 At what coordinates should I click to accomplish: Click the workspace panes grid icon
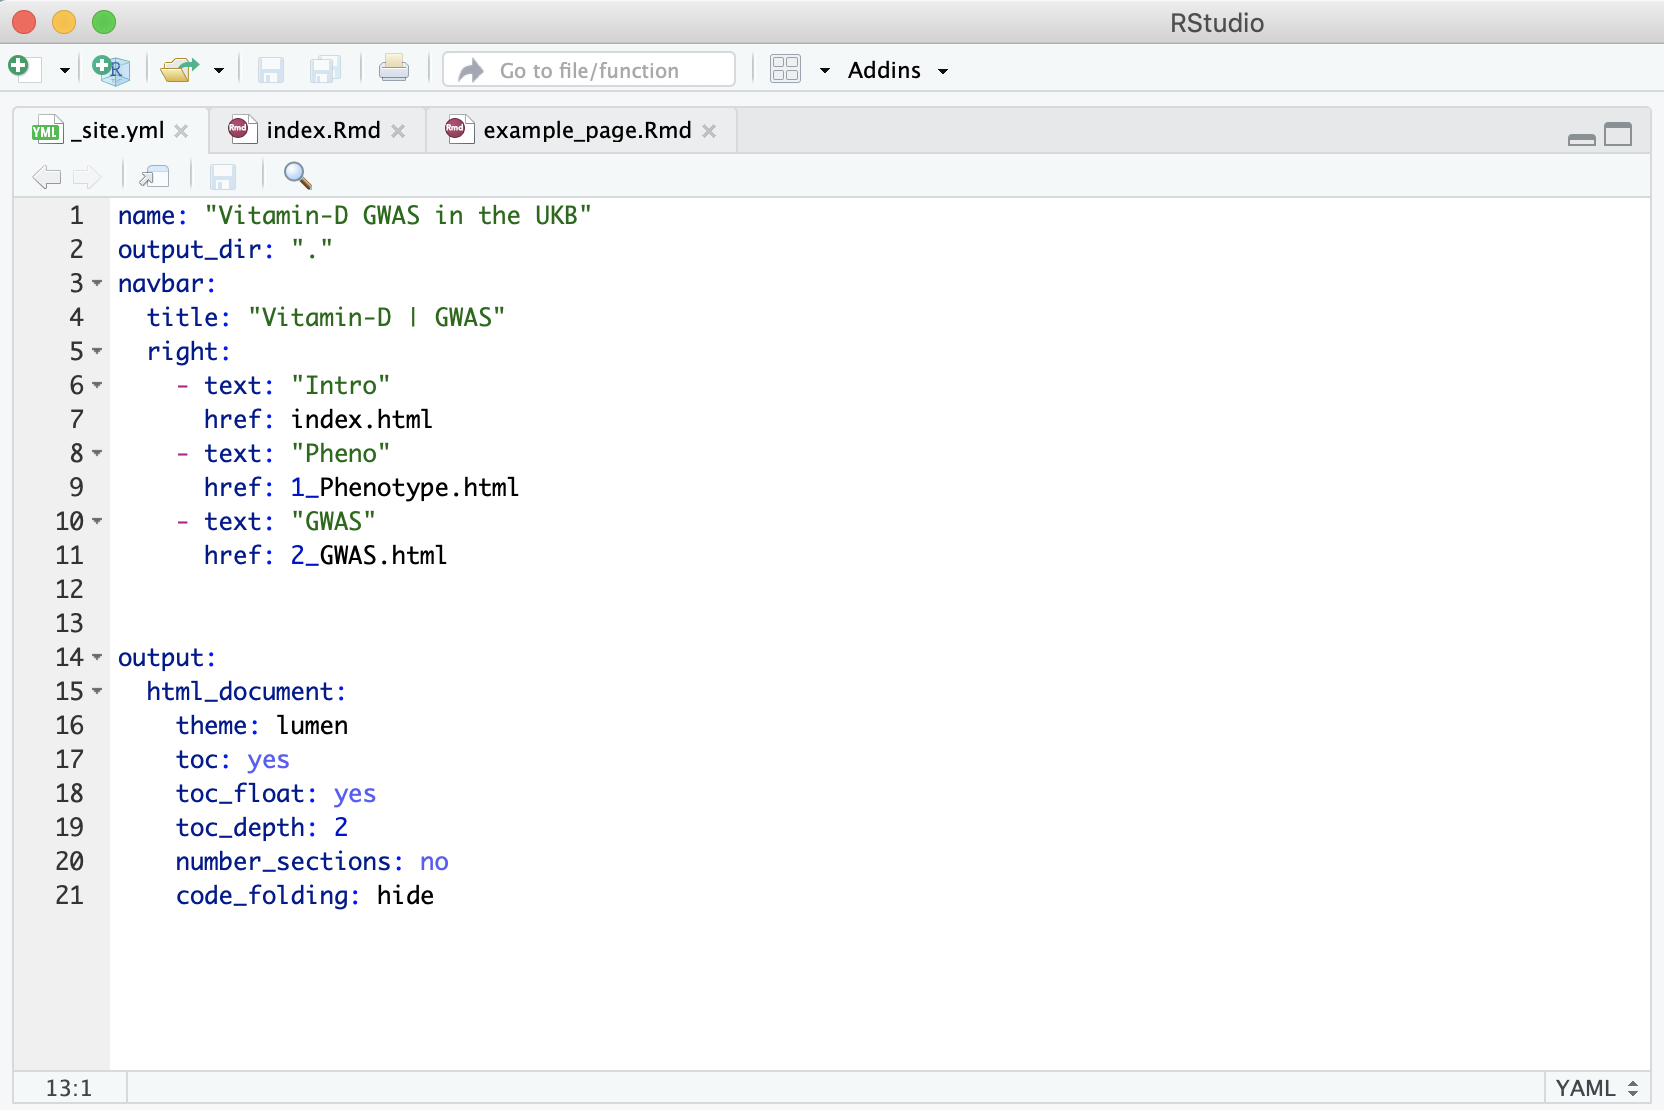point(786,69)
